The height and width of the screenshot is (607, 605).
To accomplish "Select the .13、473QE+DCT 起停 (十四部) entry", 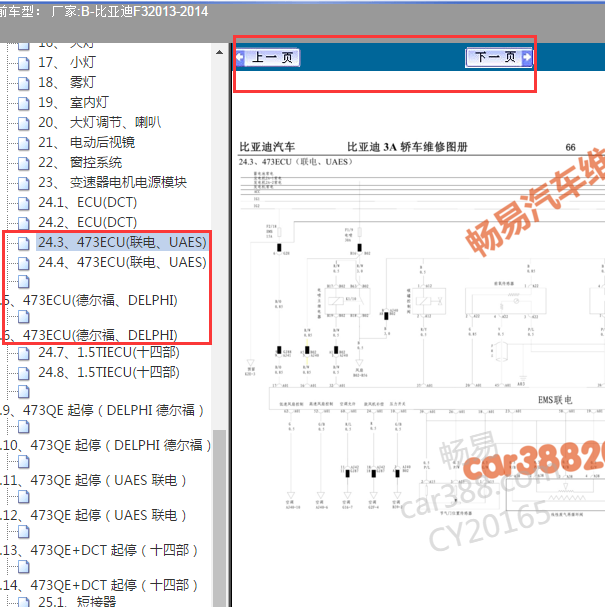I will [100, 550].
